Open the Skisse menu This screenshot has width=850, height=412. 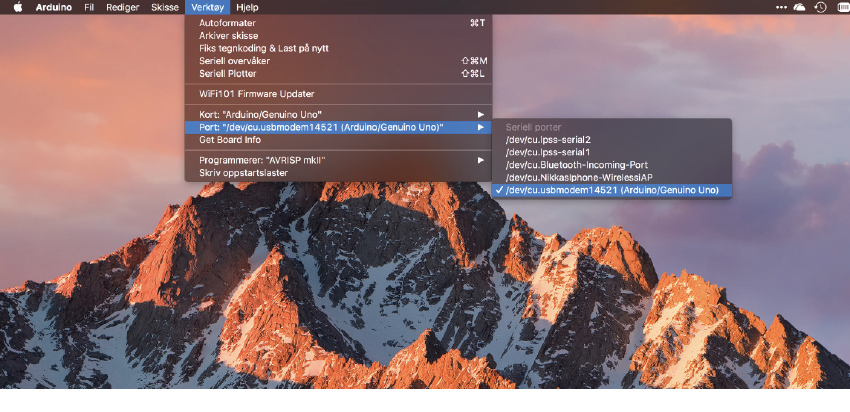point(164,7)
